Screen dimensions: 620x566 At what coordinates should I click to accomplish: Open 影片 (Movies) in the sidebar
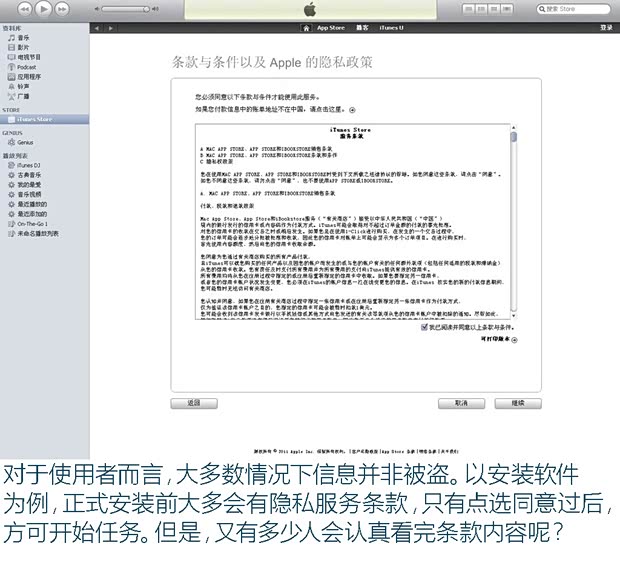pyautogui.click(x=24, y=47)
